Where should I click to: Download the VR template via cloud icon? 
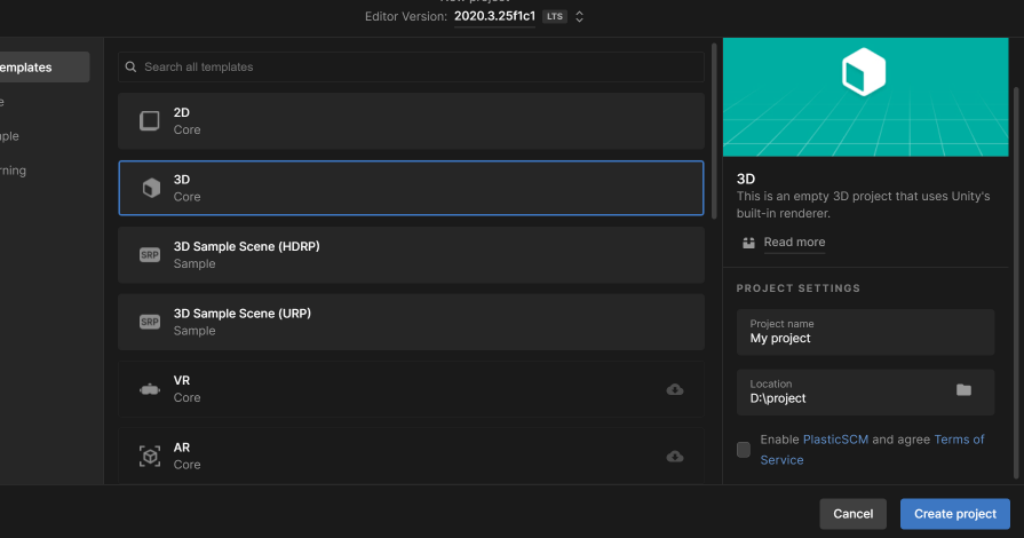[x=675, y=390]
